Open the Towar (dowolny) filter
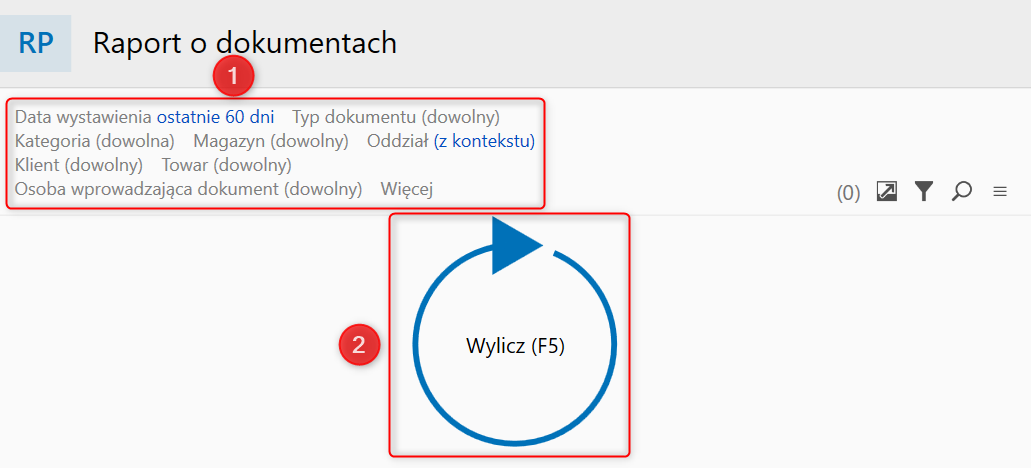This screenshot has height=468, width=1031. pyautogui.click(x=227, y=164)
